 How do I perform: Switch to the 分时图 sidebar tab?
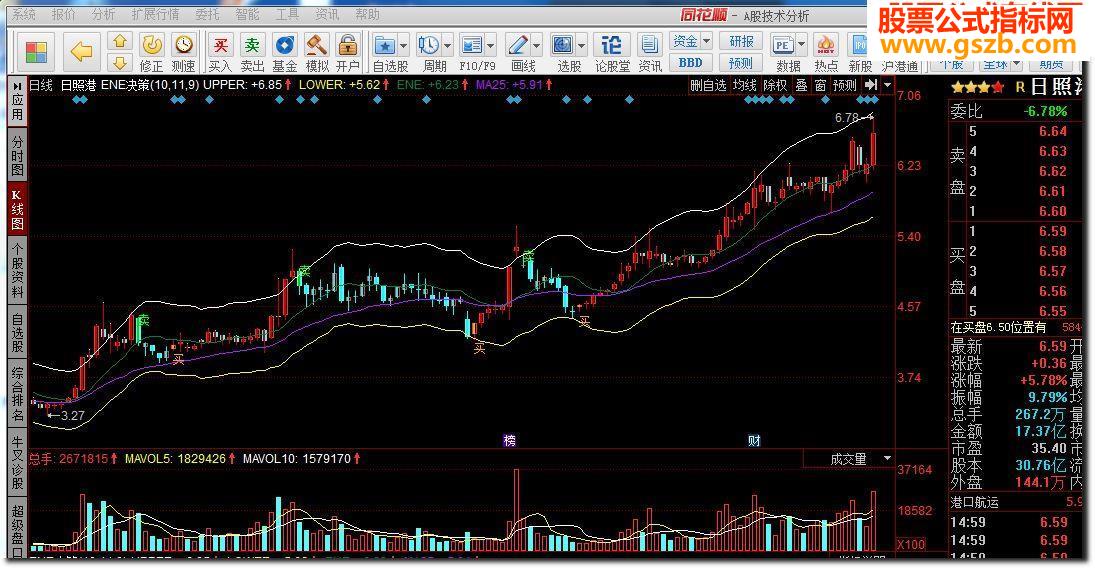pyautogui.click(x=17, y=155)
